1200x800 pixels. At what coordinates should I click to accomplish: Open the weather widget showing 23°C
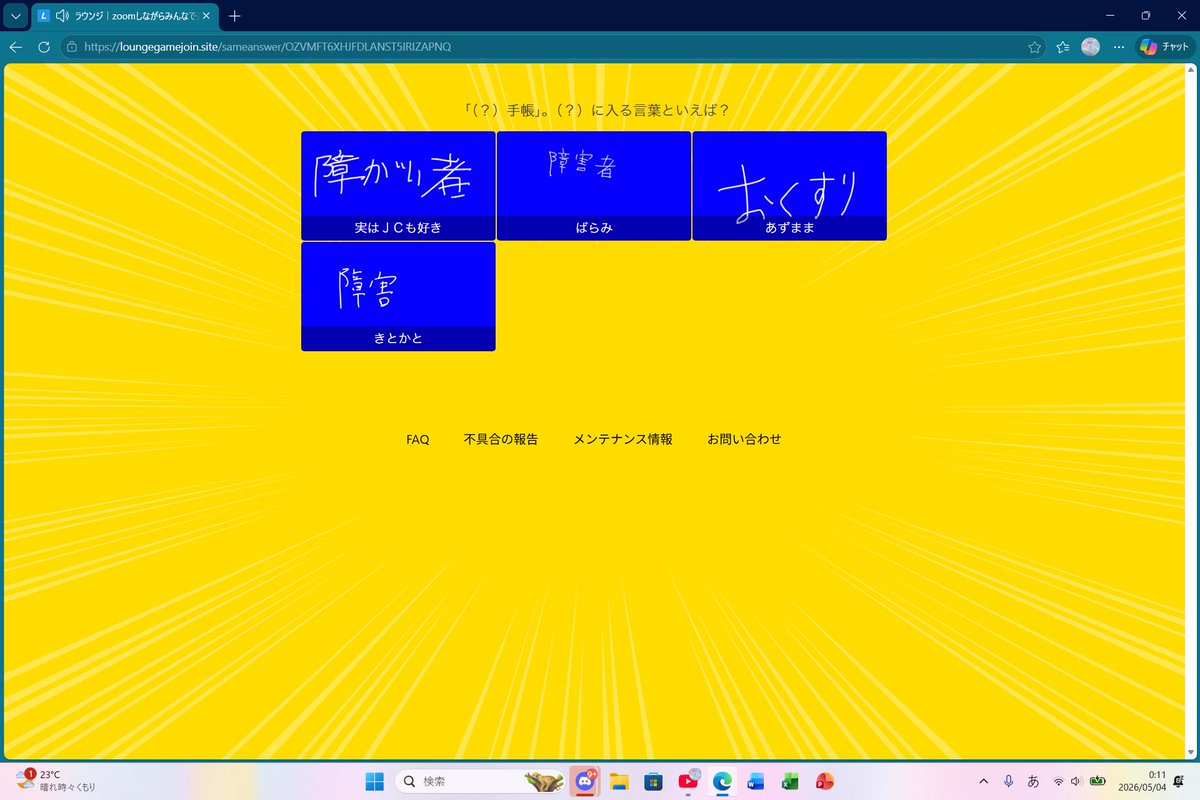click(56, 780)
